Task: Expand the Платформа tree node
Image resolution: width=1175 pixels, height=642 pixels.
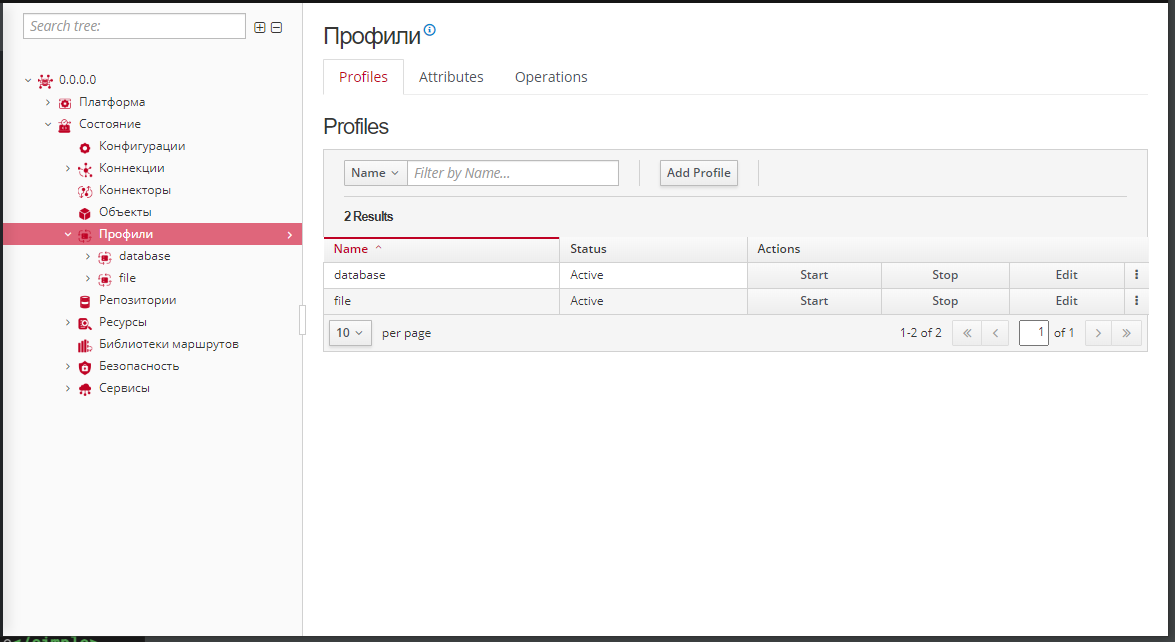Action: (48, 102)
